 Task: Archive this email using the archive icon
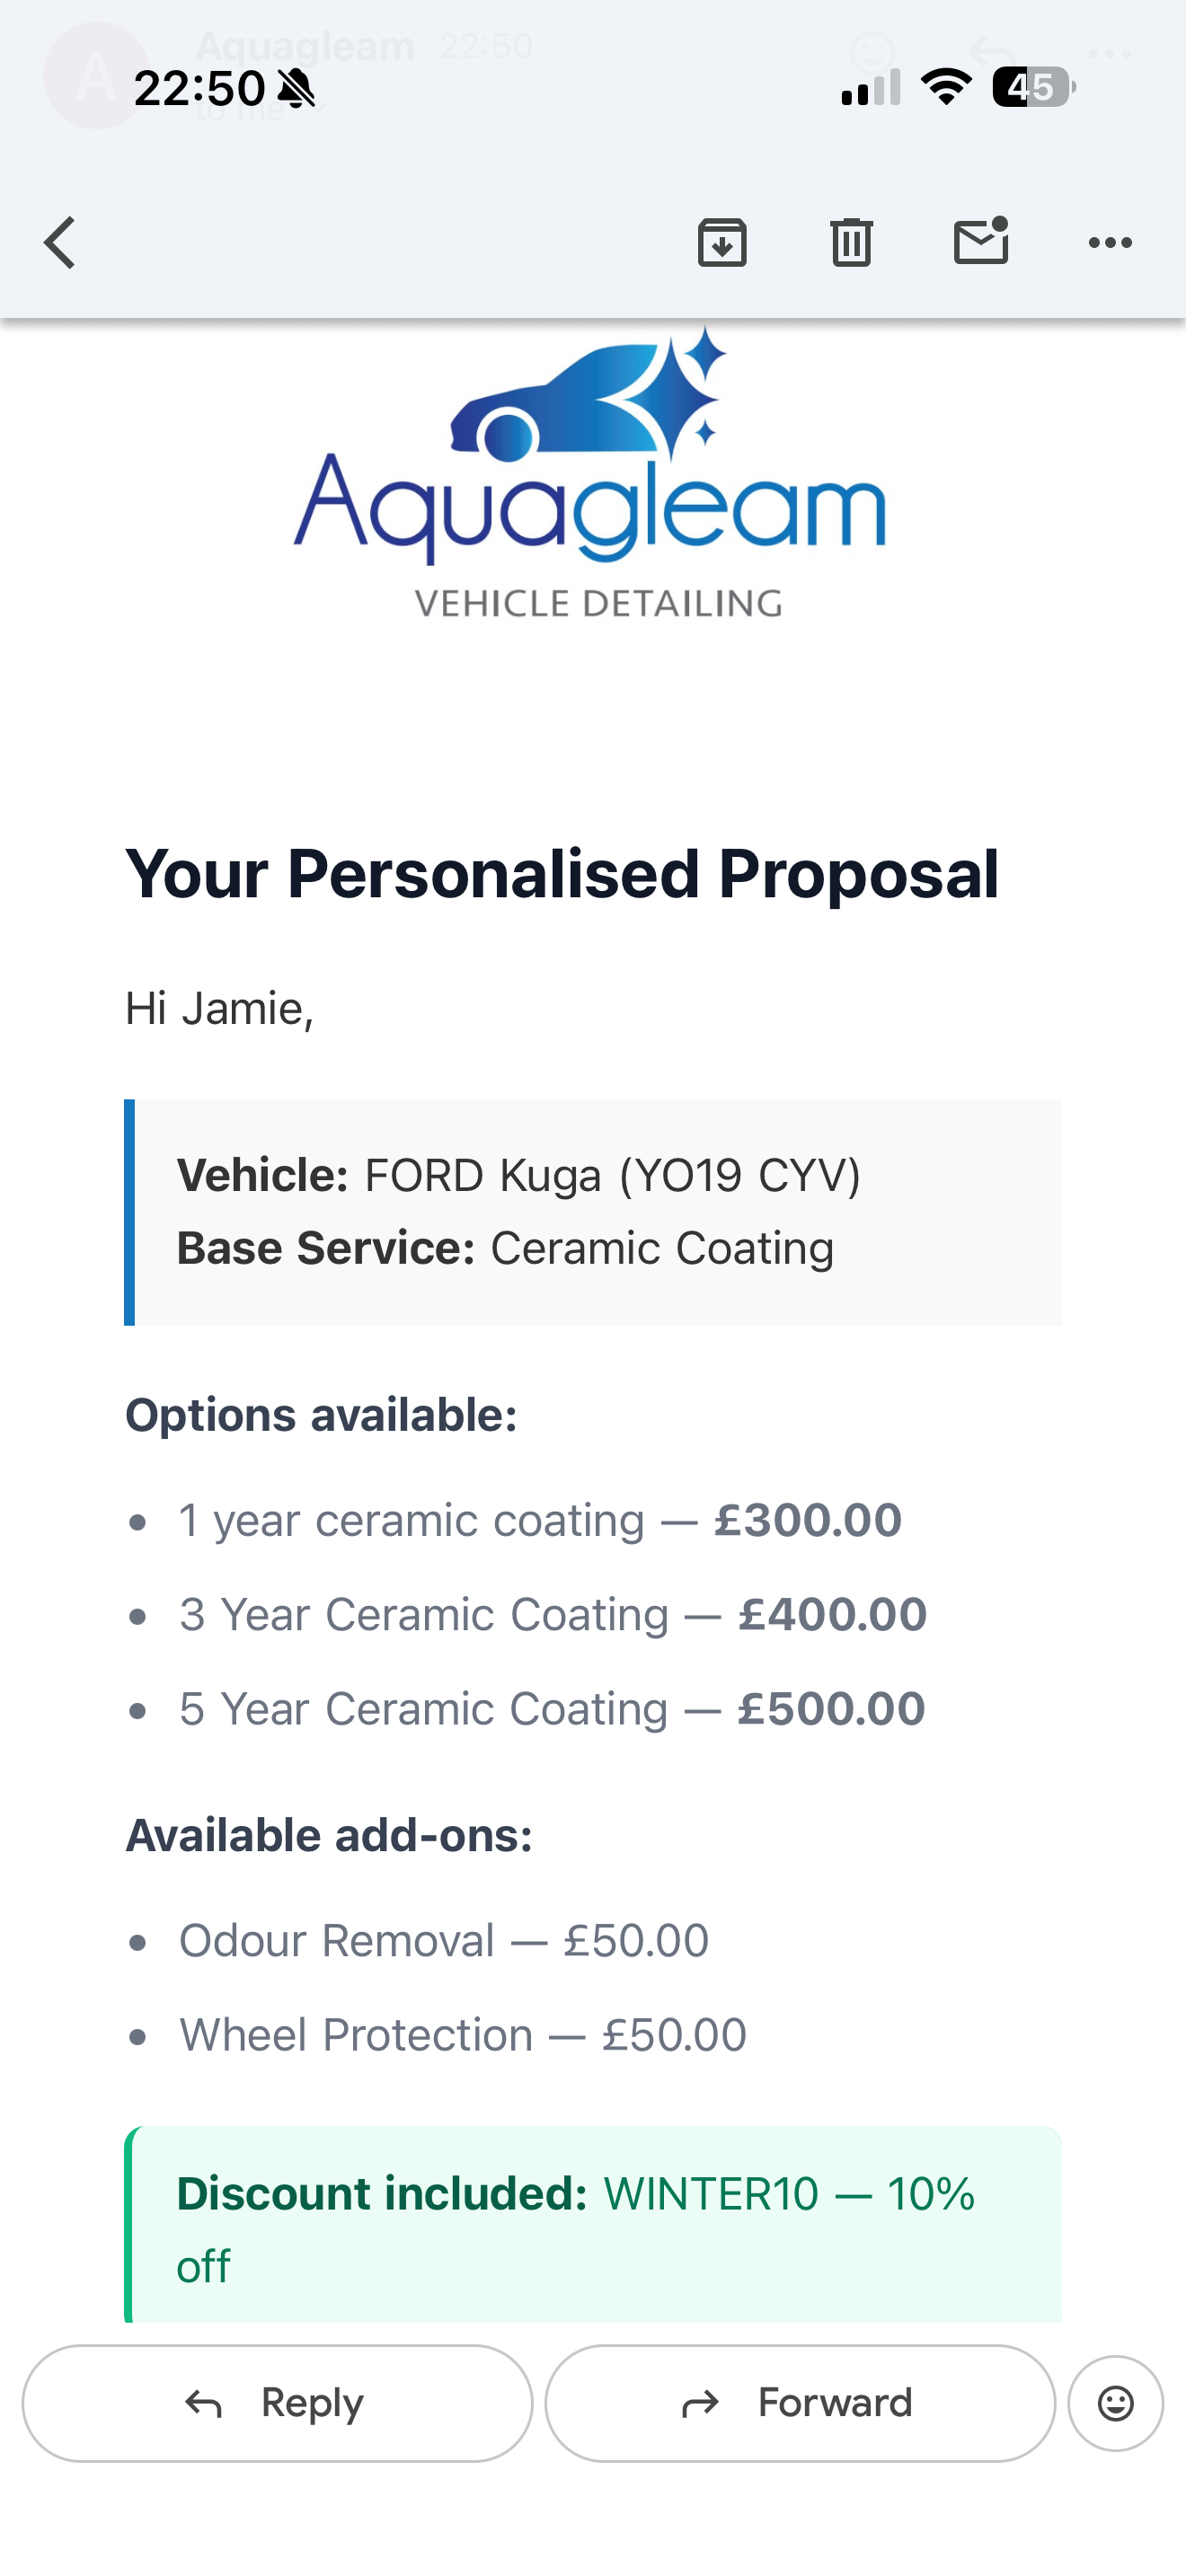(x=722, y=241)
